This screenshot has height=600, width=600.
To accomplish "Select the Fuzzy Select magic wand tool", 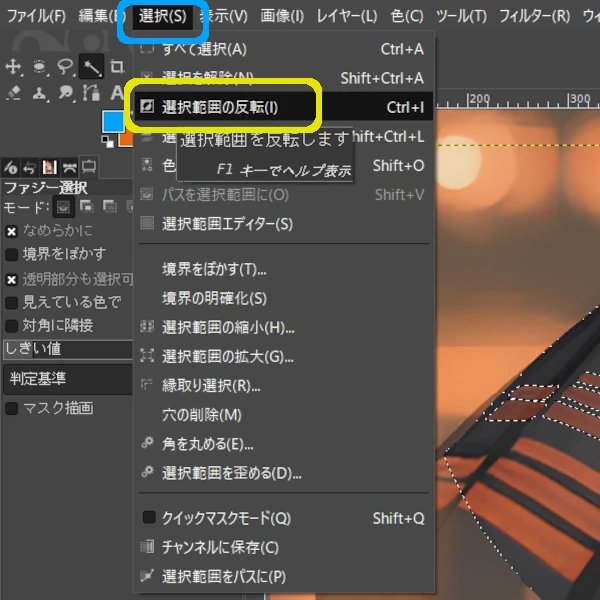I will pyautogui.click(x=91, y=66).
